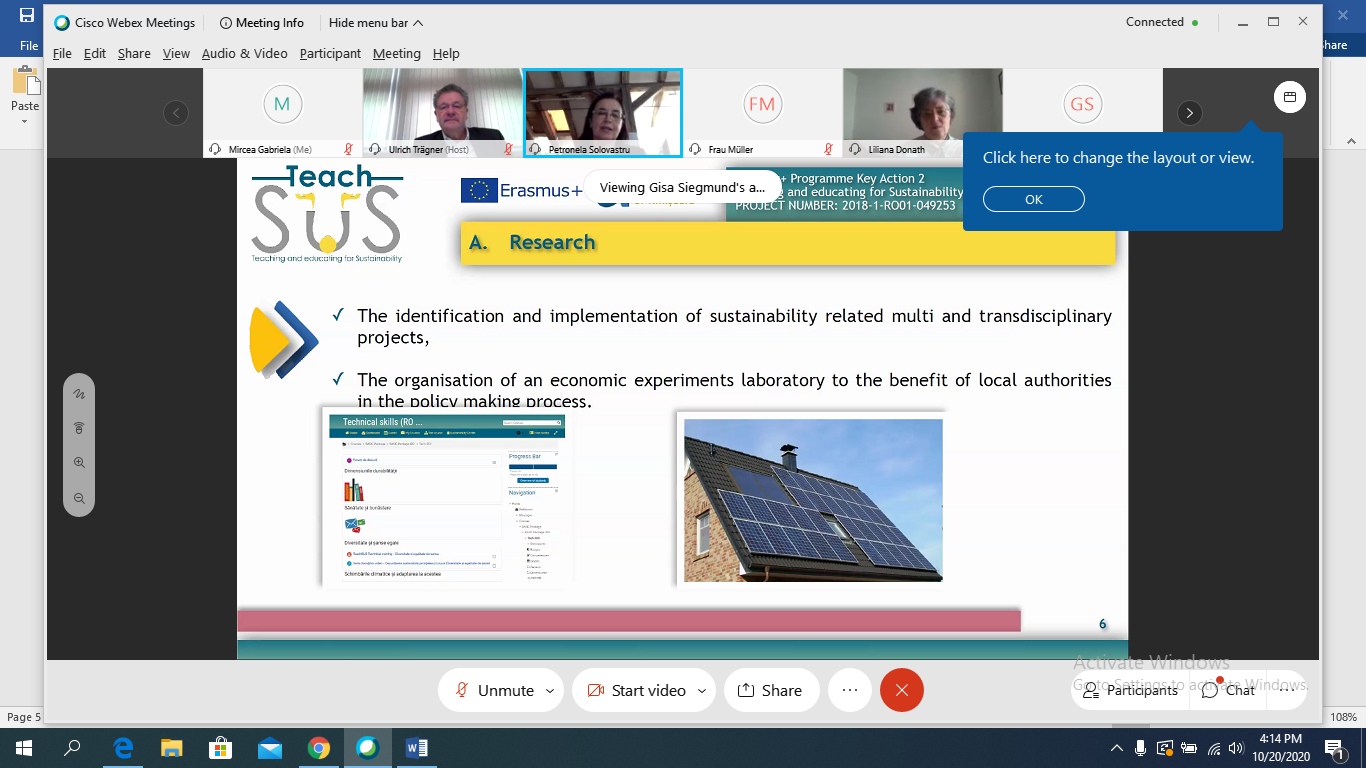
Task: Start your video
Action: pyautogui.click(x=636, y=690)
